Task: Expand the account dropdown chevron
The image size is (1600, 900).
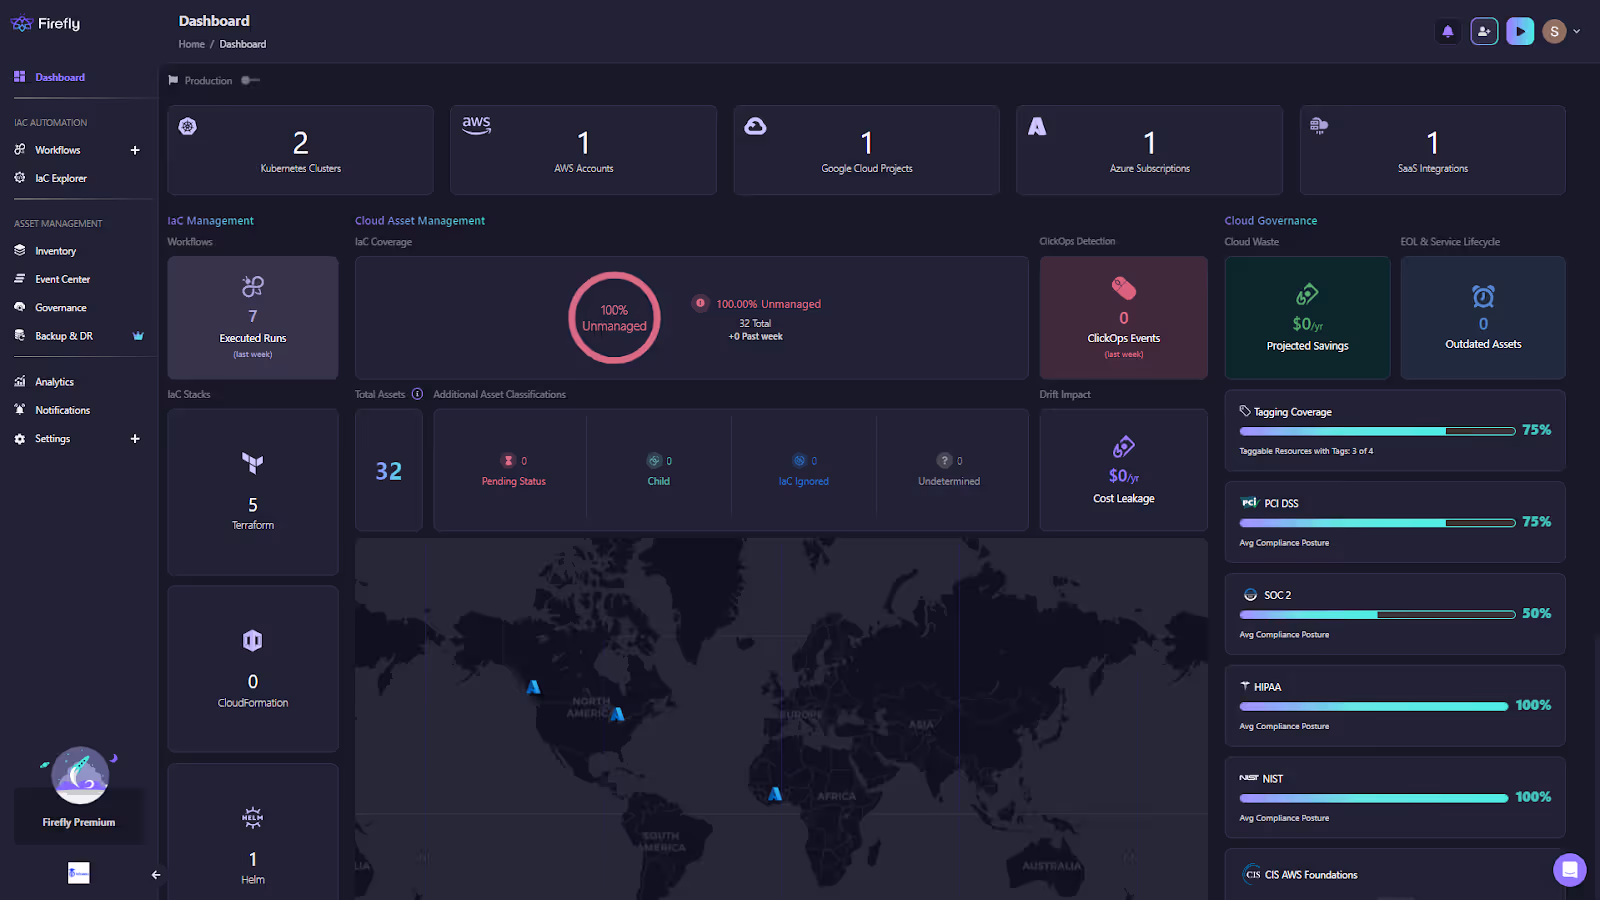Action: pos(1577,31)
